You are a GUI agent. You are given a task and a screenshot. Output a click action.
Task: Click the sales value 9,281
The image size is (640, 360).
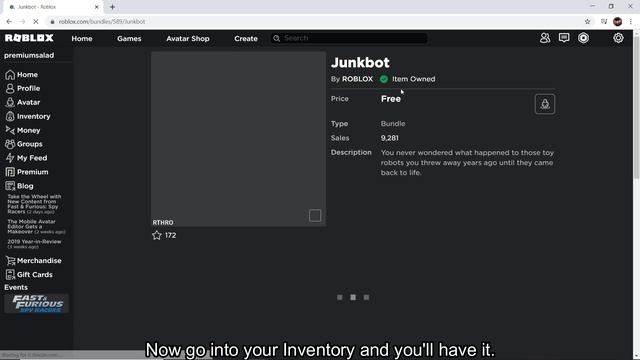(390, 138)
